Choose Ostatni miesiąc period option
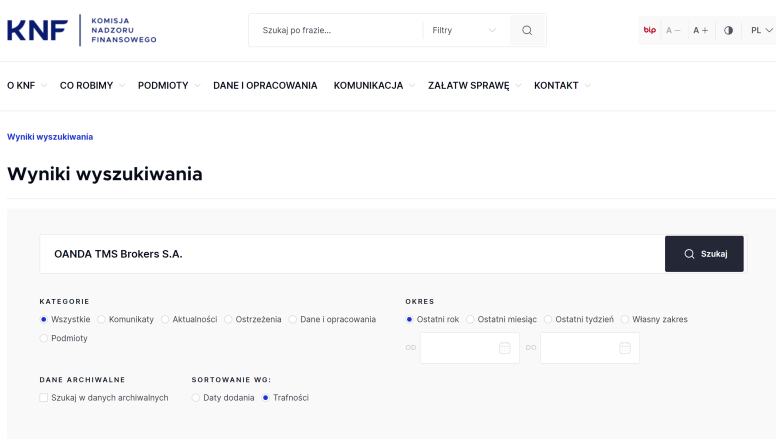The width and height of the screenshot is (776, 439). (471, 319)
